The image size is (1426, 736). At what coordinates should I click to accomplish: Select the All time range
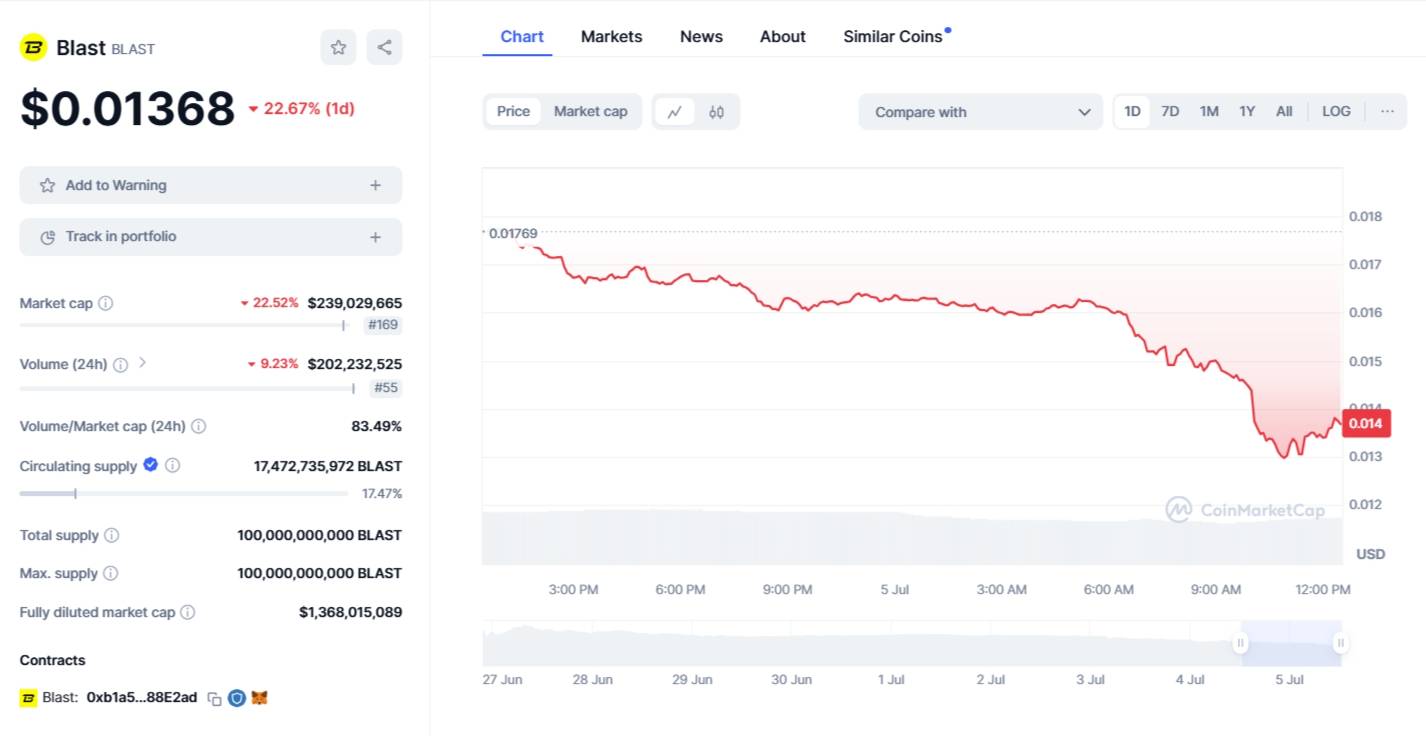[x=1284, y=111]
